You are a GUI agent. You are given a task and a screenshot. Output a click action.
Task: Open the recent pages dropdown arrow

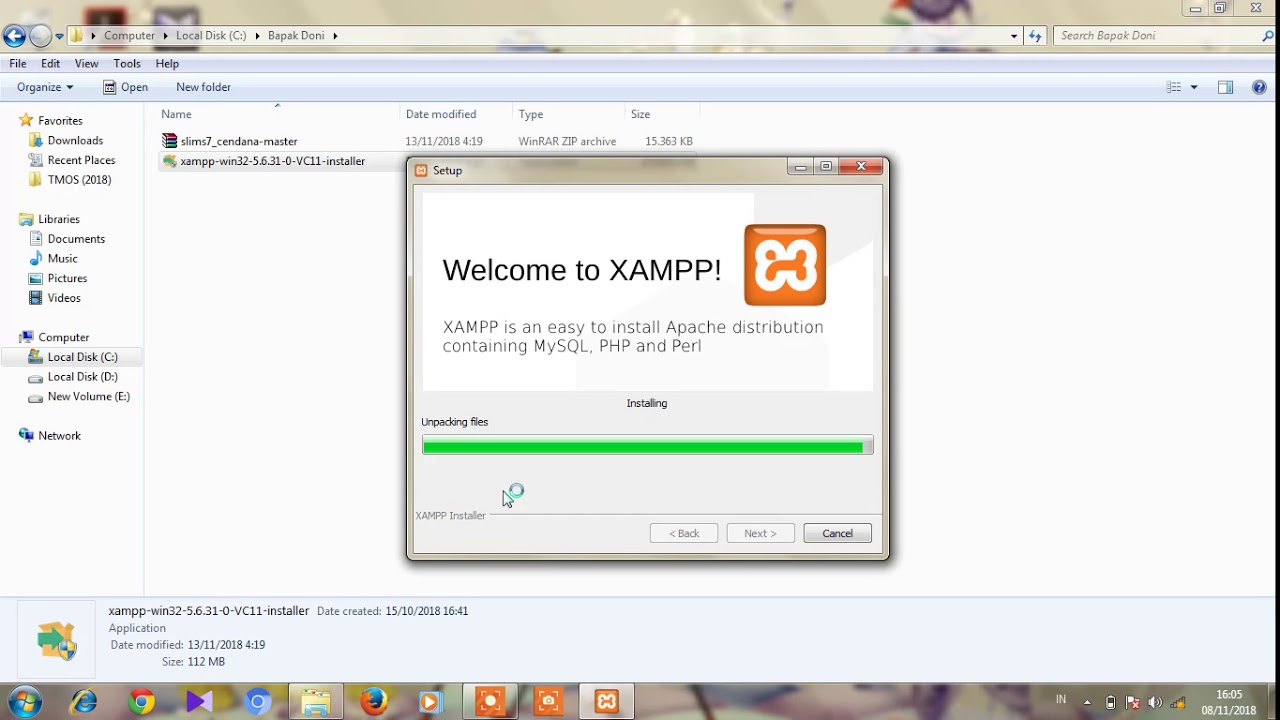click(60, 36)
